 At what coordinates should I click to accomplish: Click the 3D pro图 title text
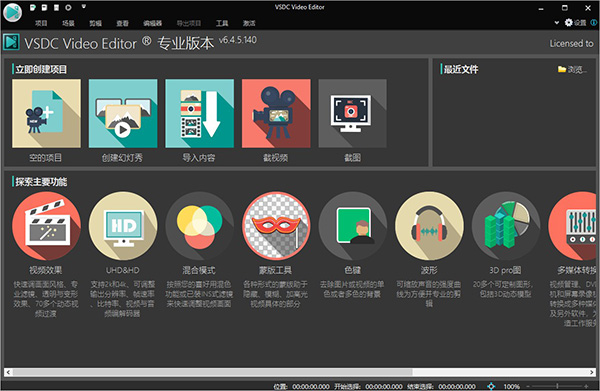click(505, 270)
